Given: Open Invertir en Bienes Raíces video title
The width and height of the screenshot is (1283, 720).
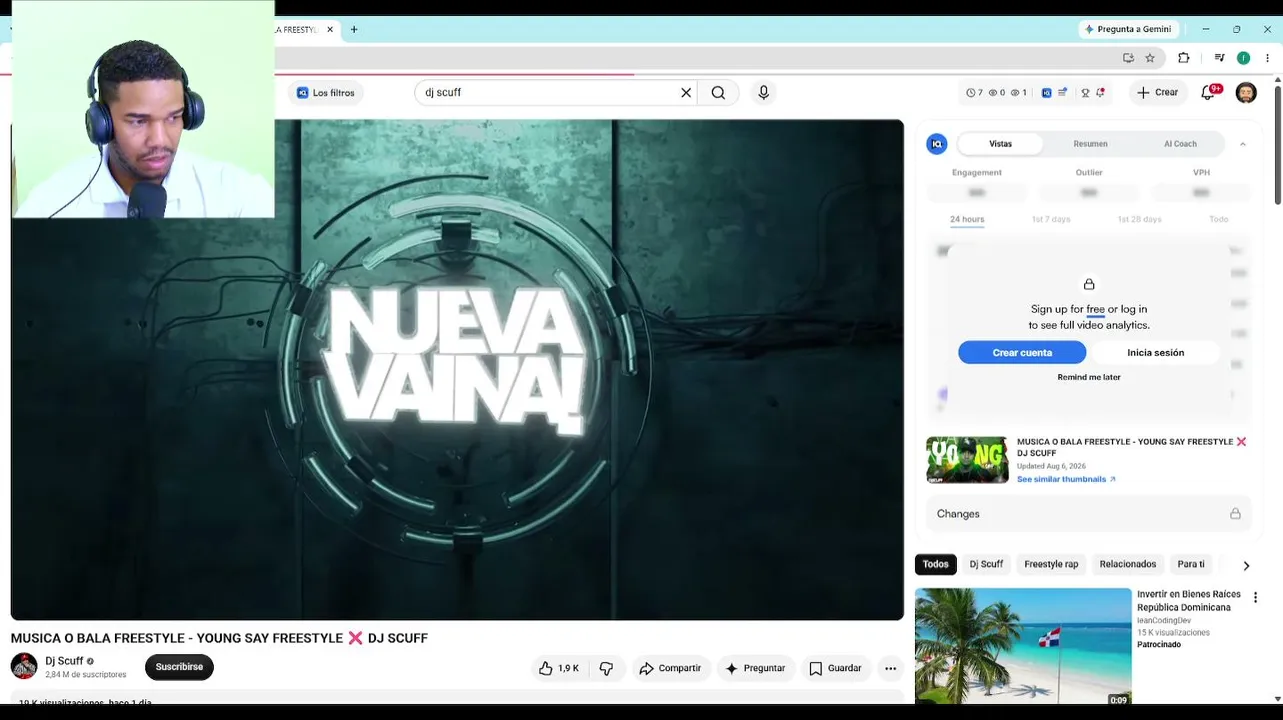Looking at the screenshot, I should pos(1189,601).
